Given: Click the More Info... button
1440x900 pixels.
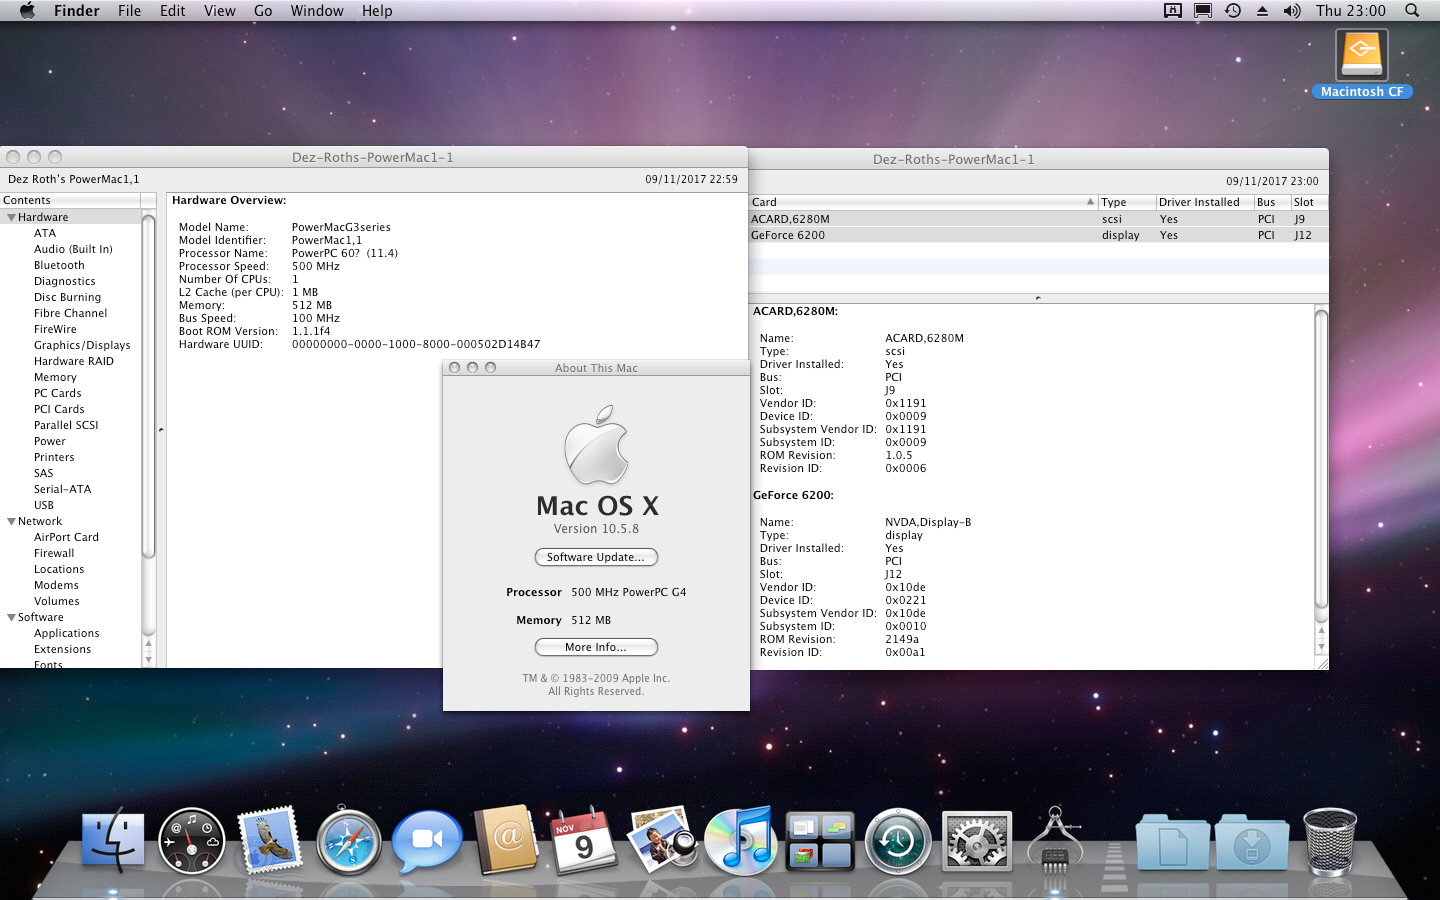Looking at the screenshot, I should click(x=596, y=647).
